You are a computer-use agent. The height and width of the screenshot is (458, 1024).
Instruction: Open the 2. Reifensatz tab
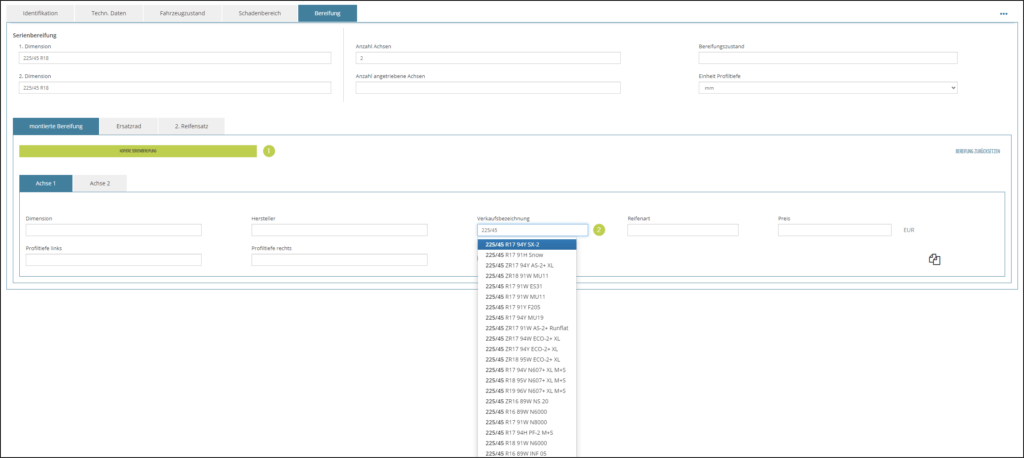point(190,126)
